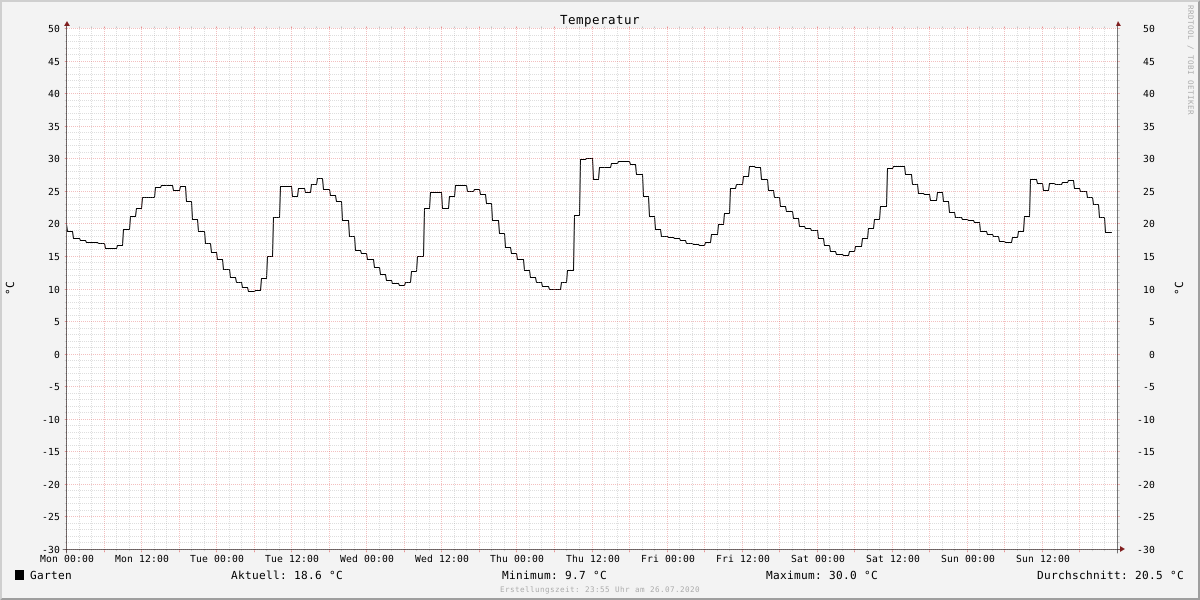Image resolution: width=1200 pixels, height=600 pixels.
Task: Click the left axis value 30
Action: point(54,158)
